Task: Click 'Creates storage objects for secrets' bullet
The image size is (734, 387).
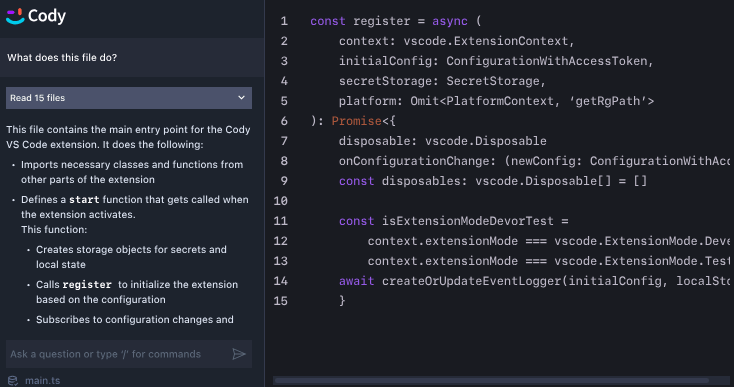Action: pyautogui.click(x=131, y=257)
